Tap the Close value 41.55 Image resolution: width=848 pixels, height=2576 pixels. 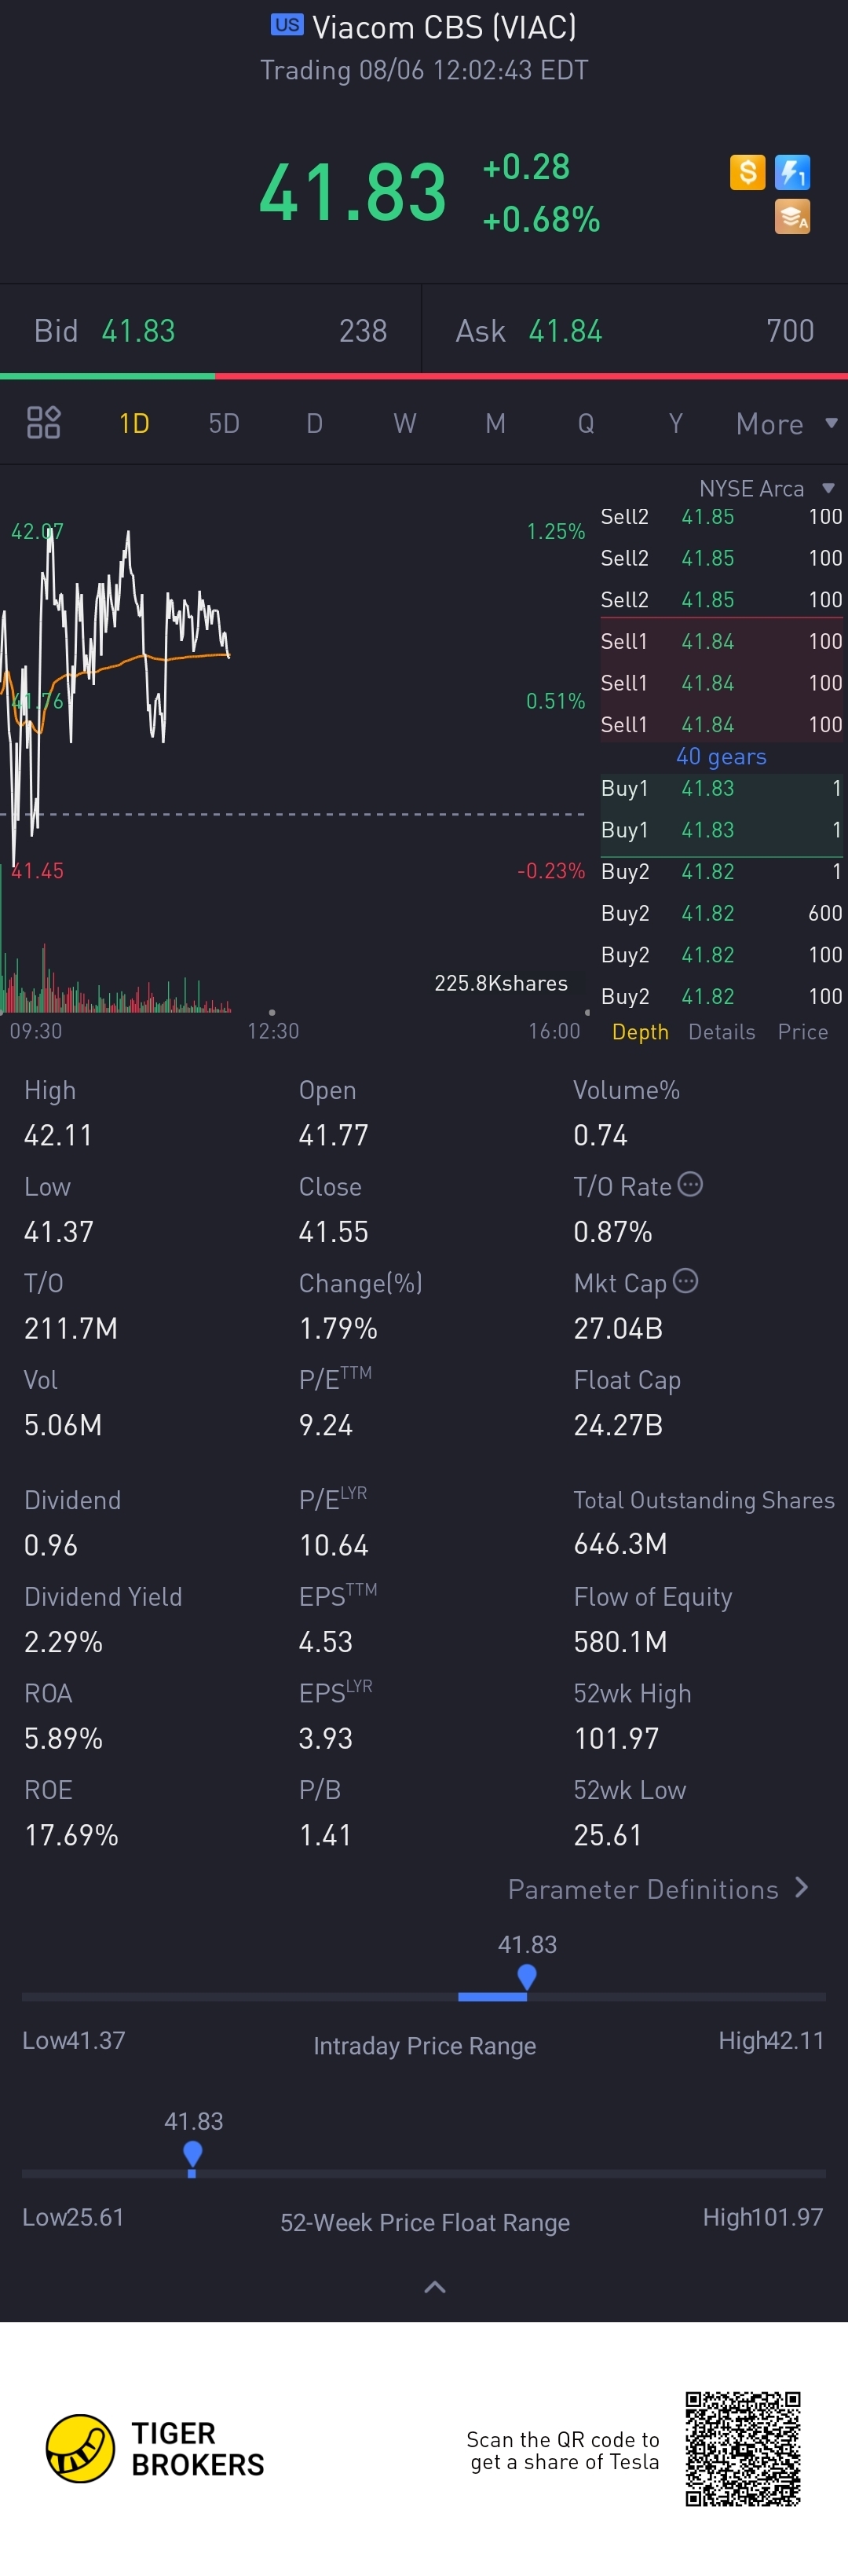[x=334, y=1232]
